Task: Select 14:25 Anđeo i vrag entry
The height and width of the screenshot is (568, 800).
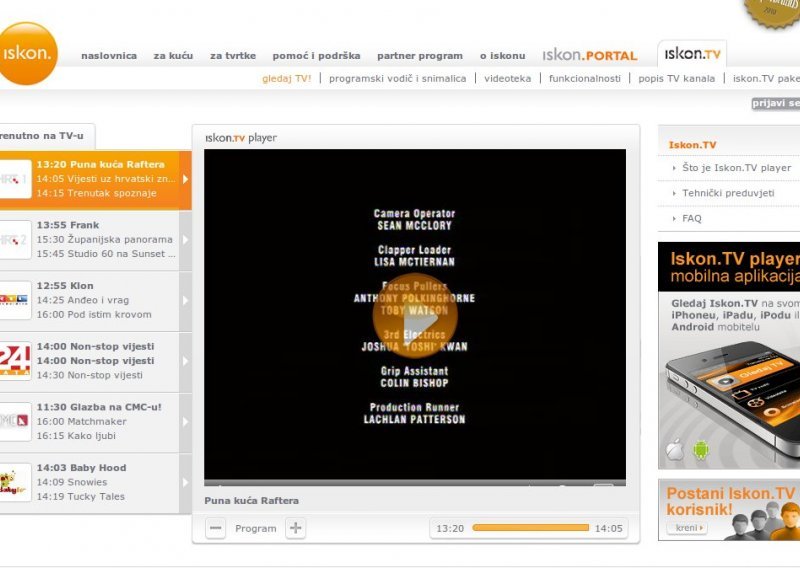Action: click(x=83, y=300)
